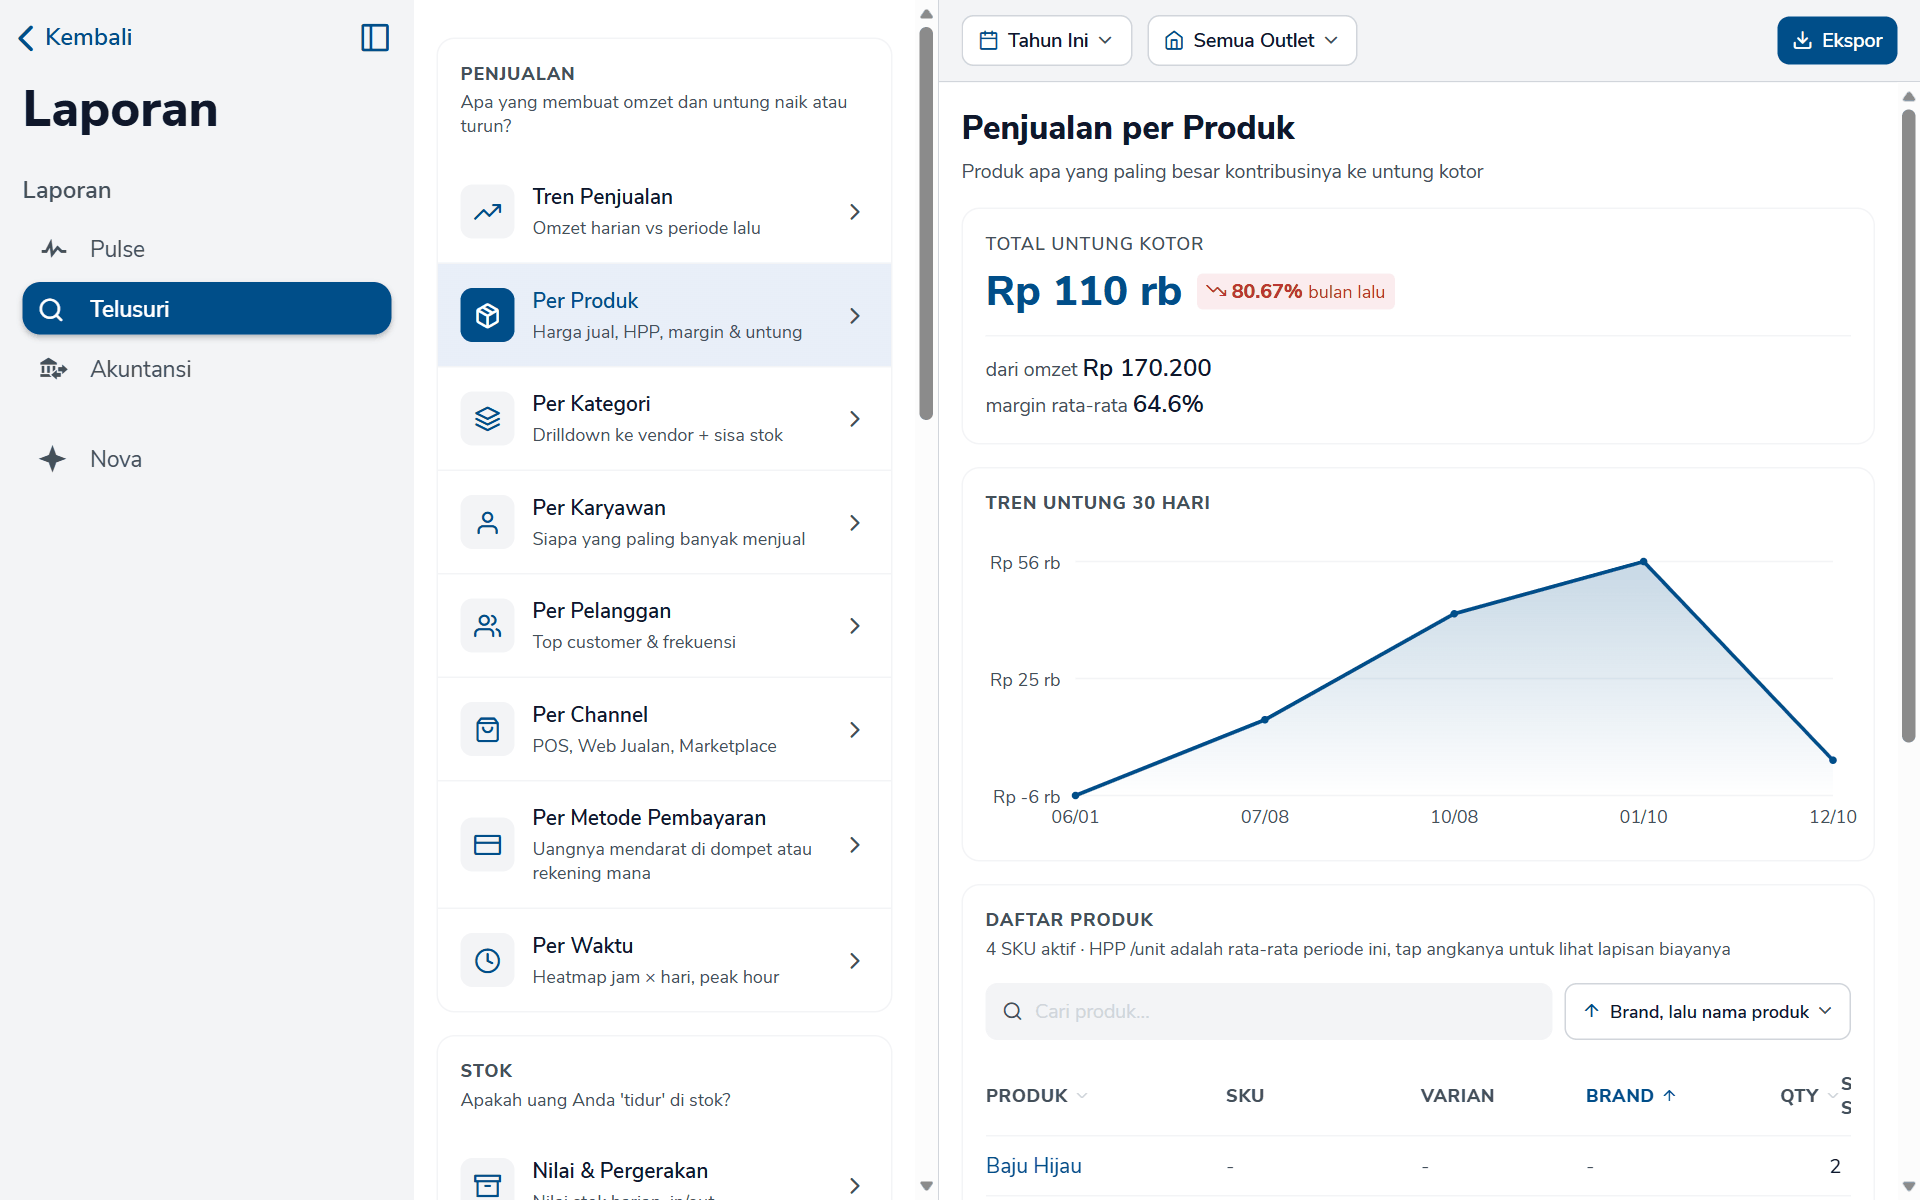Open Per Pelanggan report
Image resolution: width=1920 pixels, height=1200 pixels.
click(664, 626)
